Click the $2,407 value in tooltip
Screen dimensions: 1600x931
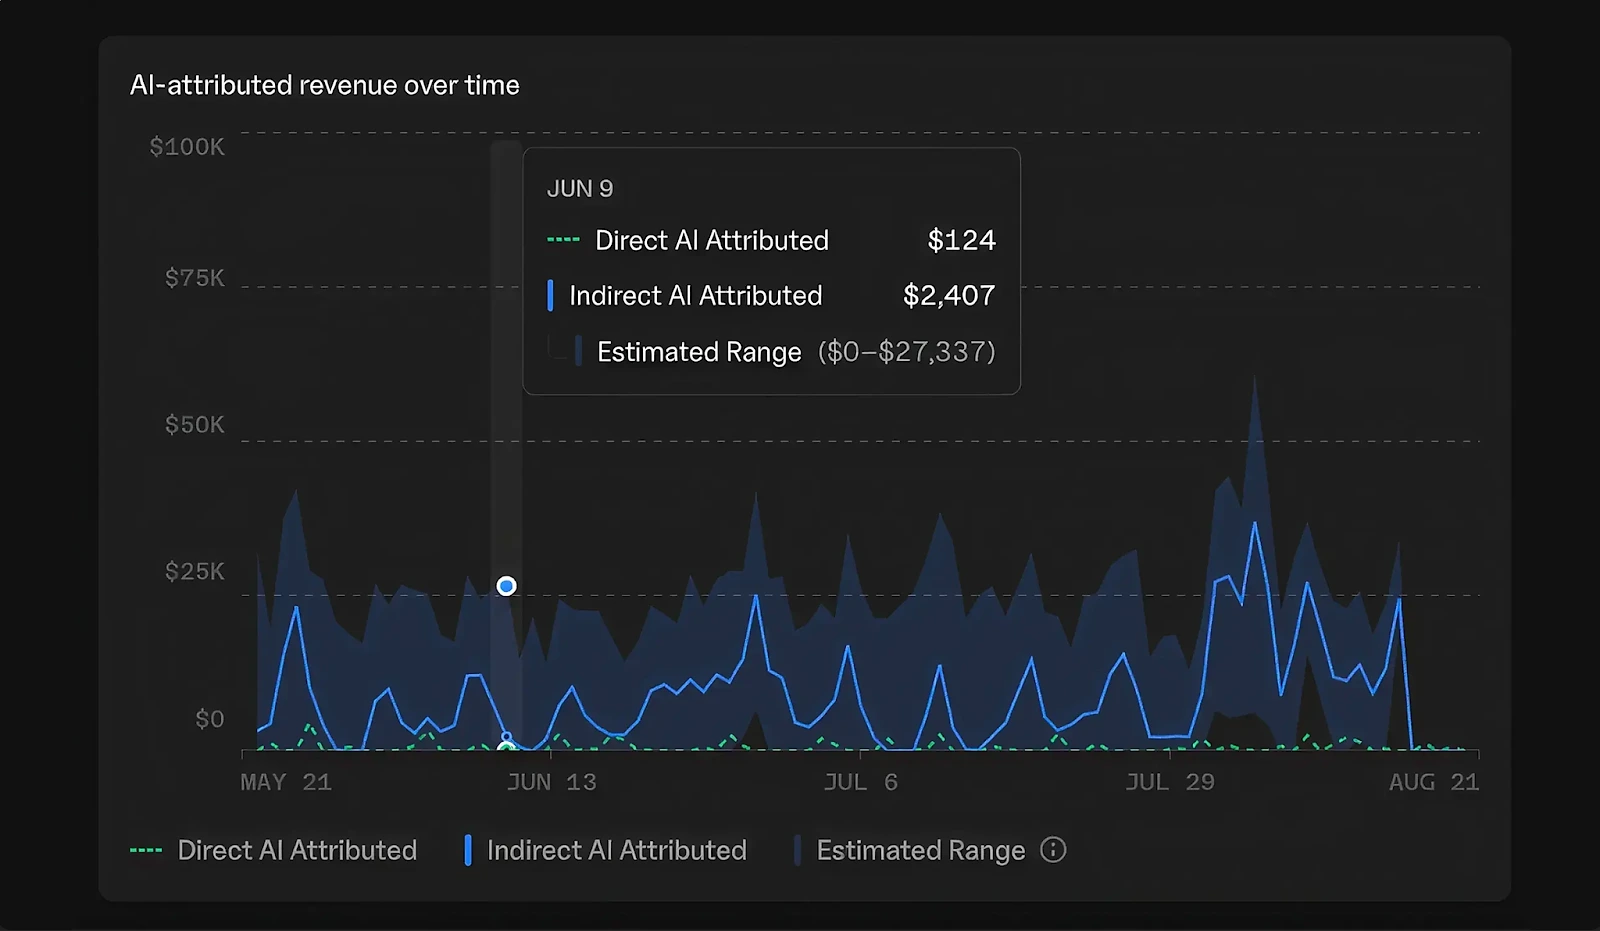coord(949,295)
